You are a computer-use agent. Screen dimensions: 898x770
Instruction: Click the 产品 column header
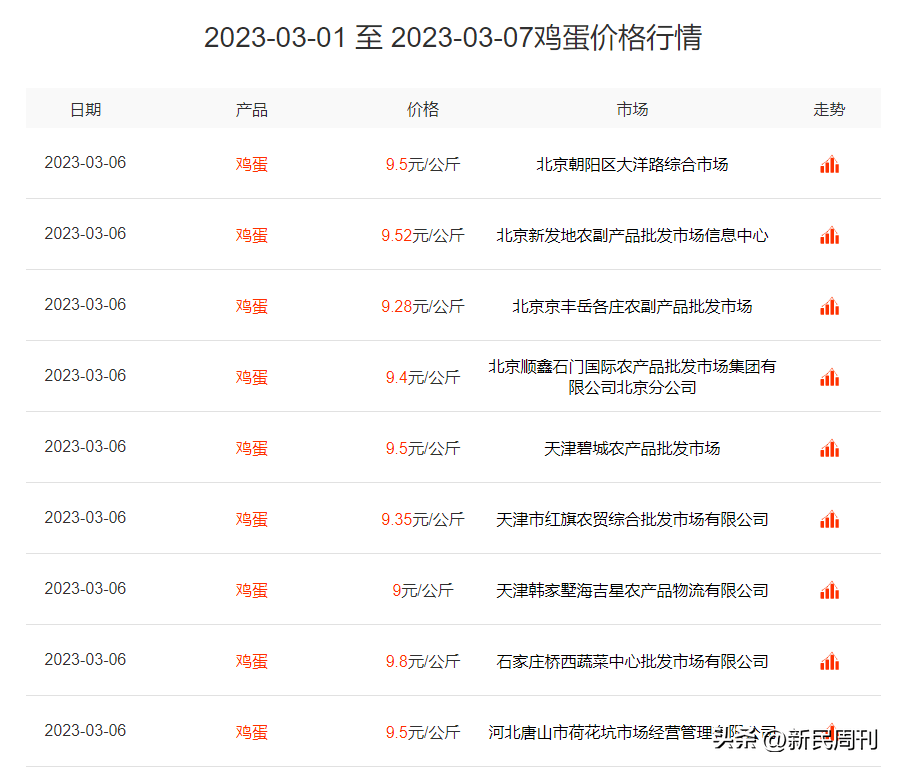pyautogui.click(x=251, y=110)
